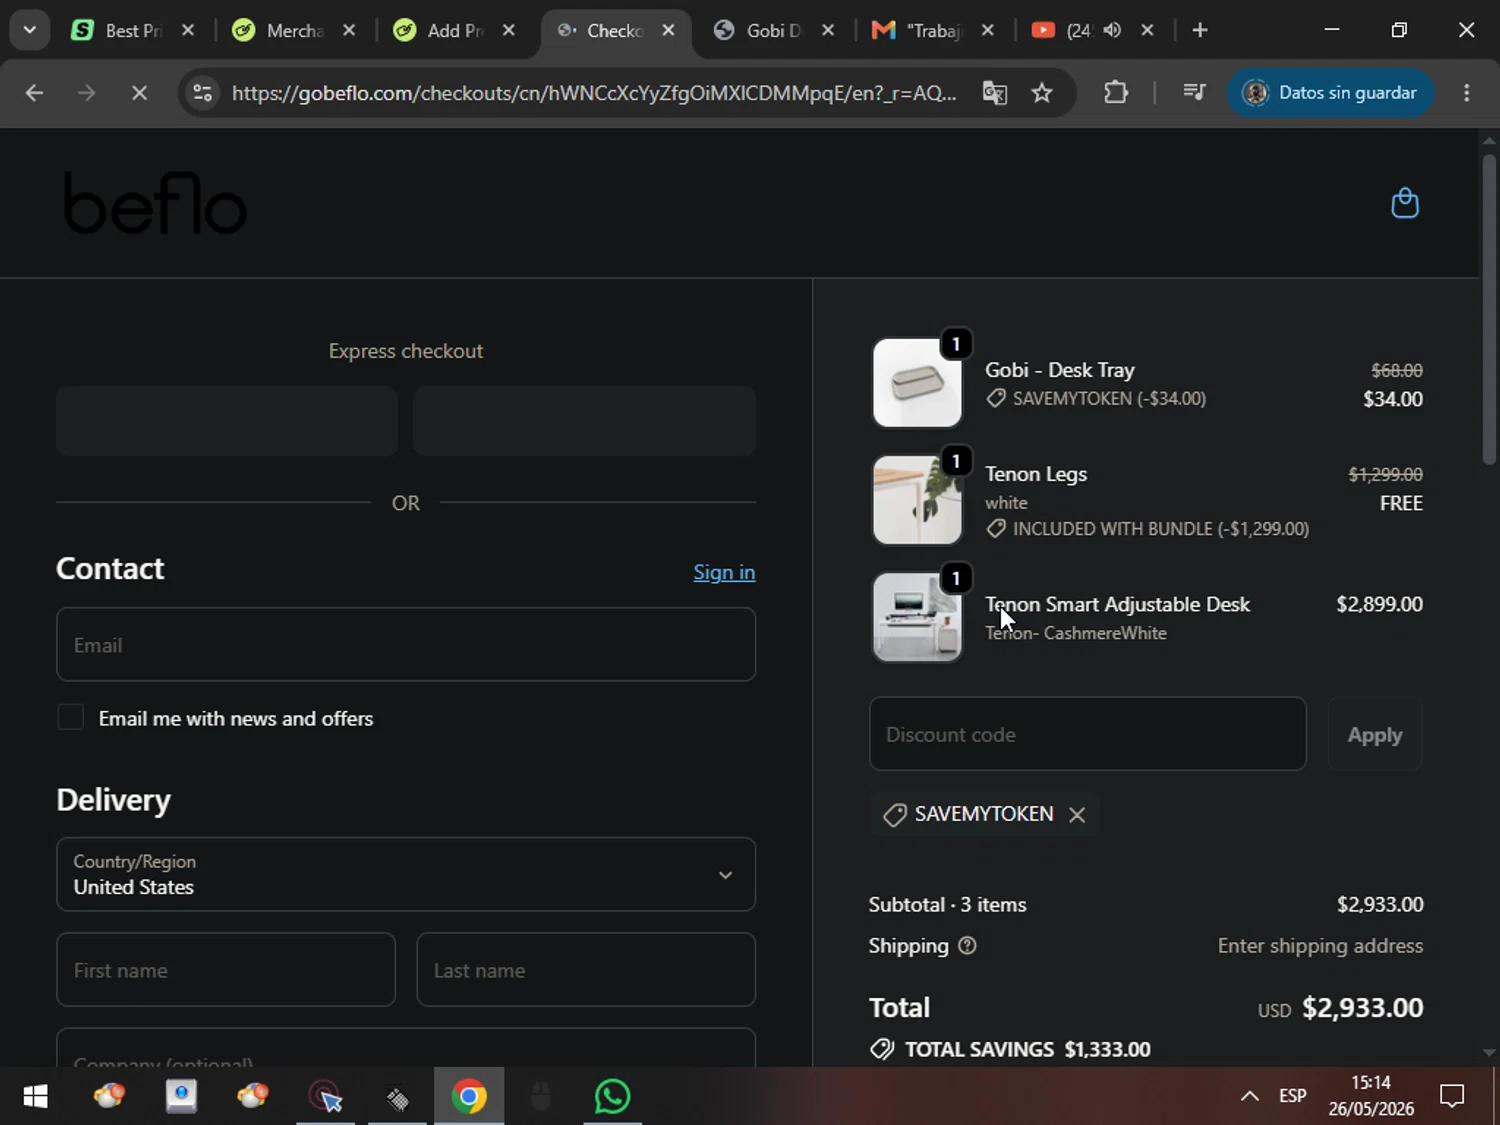Apply the discount code
1500x1125 pixels.
(1375, 735)
